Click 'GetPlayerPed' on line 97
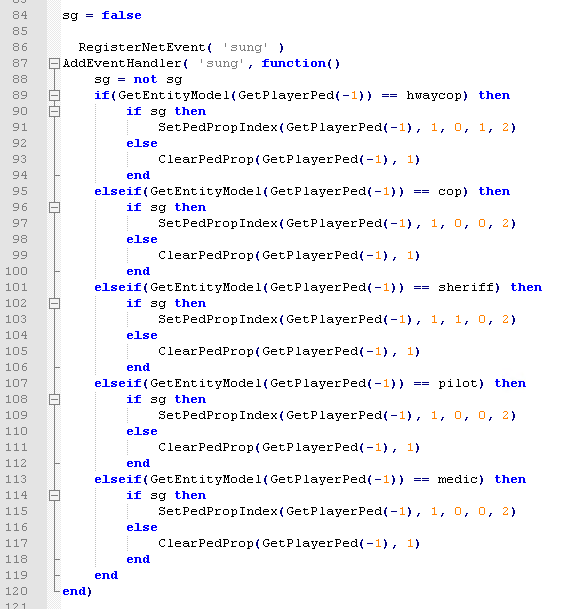 [334, 223]
